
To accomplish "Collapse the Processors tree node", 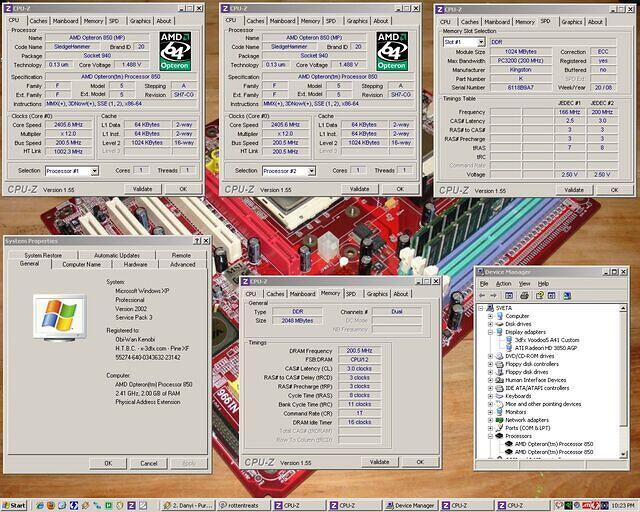I will [x=490, y=437].
